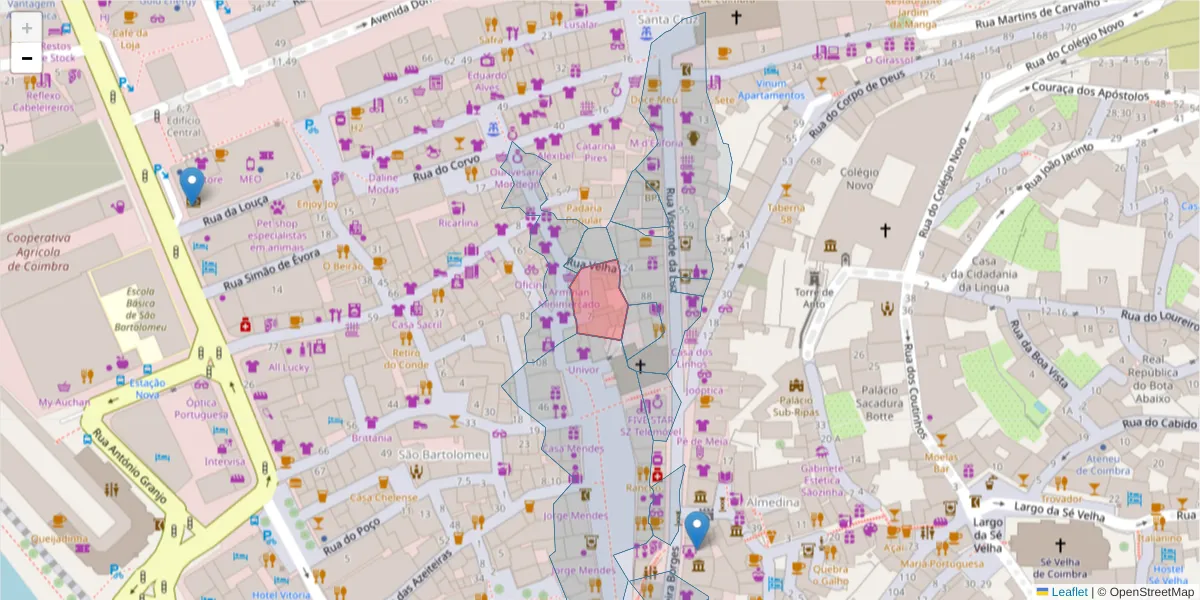
Task: Zoom in using the plus button
Action: coord(26,27)
